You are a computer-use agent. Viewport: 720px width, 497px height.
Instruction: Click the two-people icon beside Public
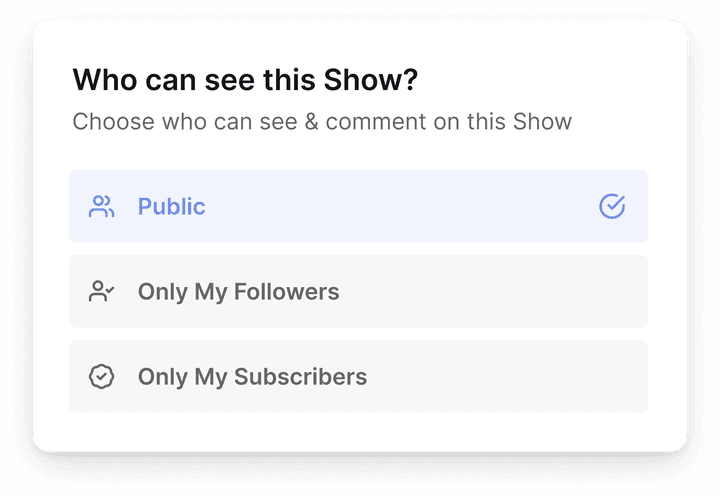101,206
